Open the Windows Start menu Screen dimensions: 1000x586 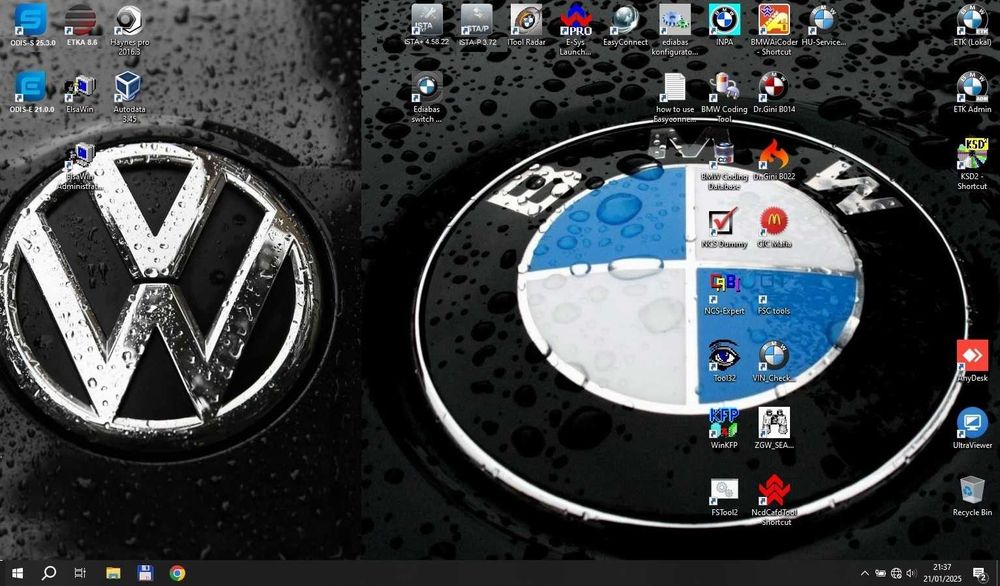tap(17, 573)
